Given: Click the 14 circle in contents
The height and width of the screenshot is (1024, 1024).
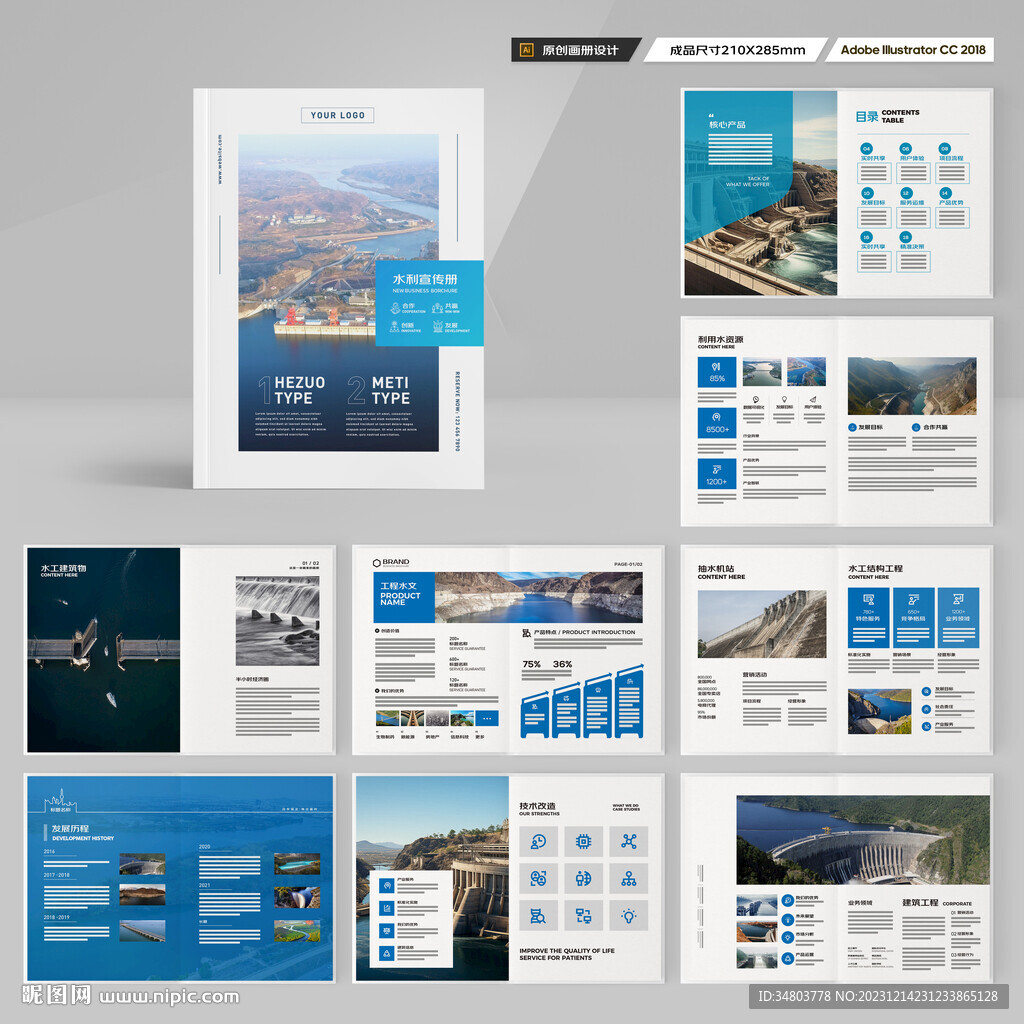Looking at the screenshot, I should [x=944, y=193].
